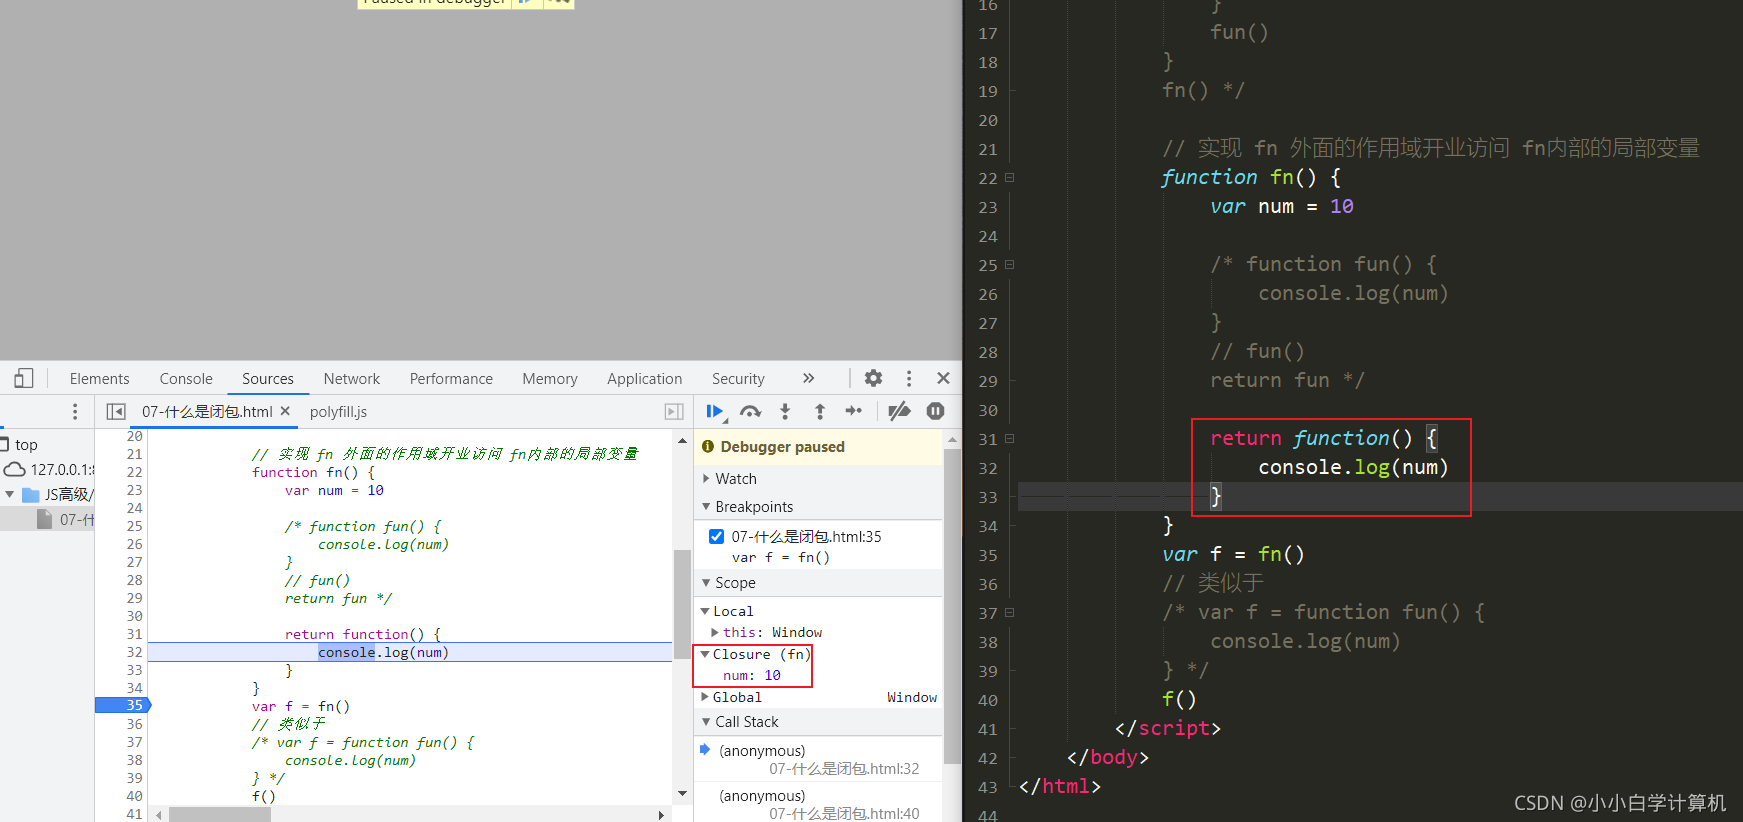
Task: Fold return function at editor line 31
Action: click(x=1009, y=438)
